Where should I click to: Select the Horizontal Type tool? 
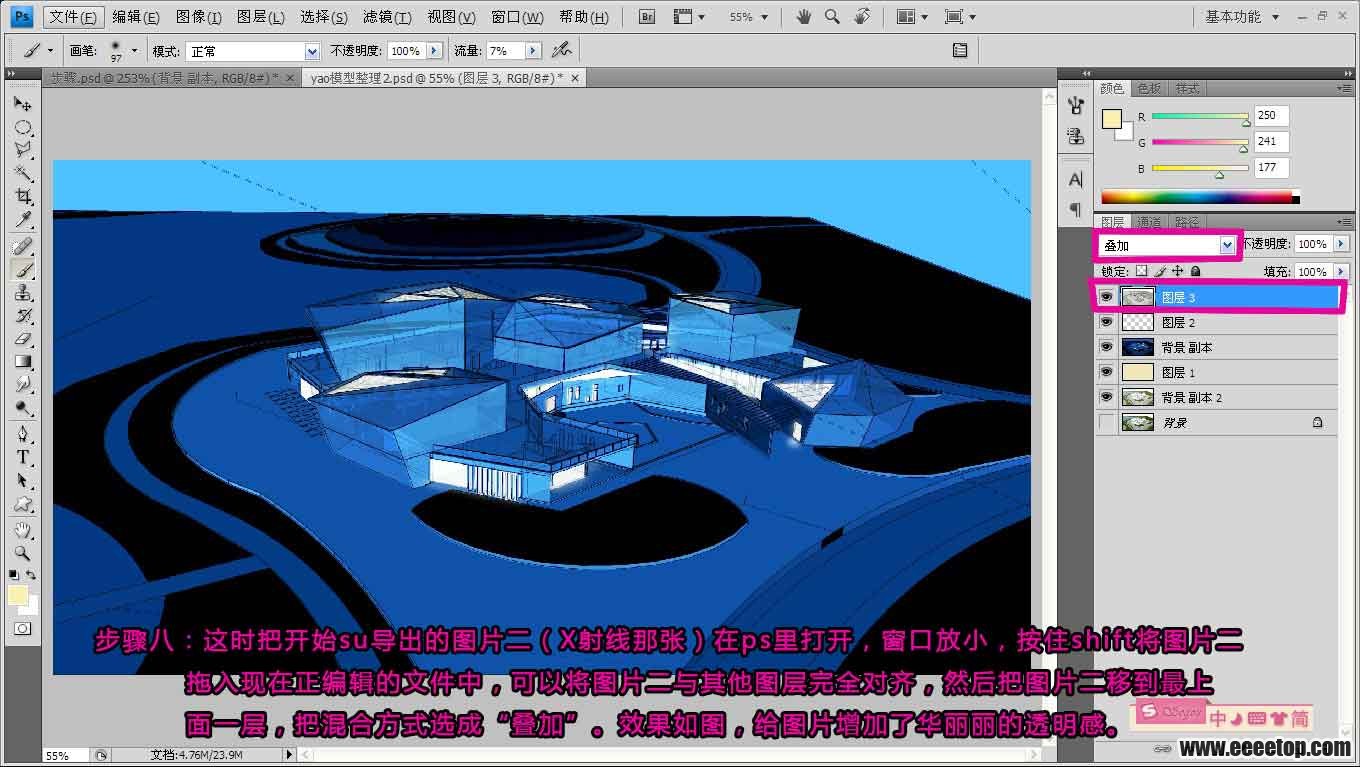pyautogui.click(x=23, y=457)
